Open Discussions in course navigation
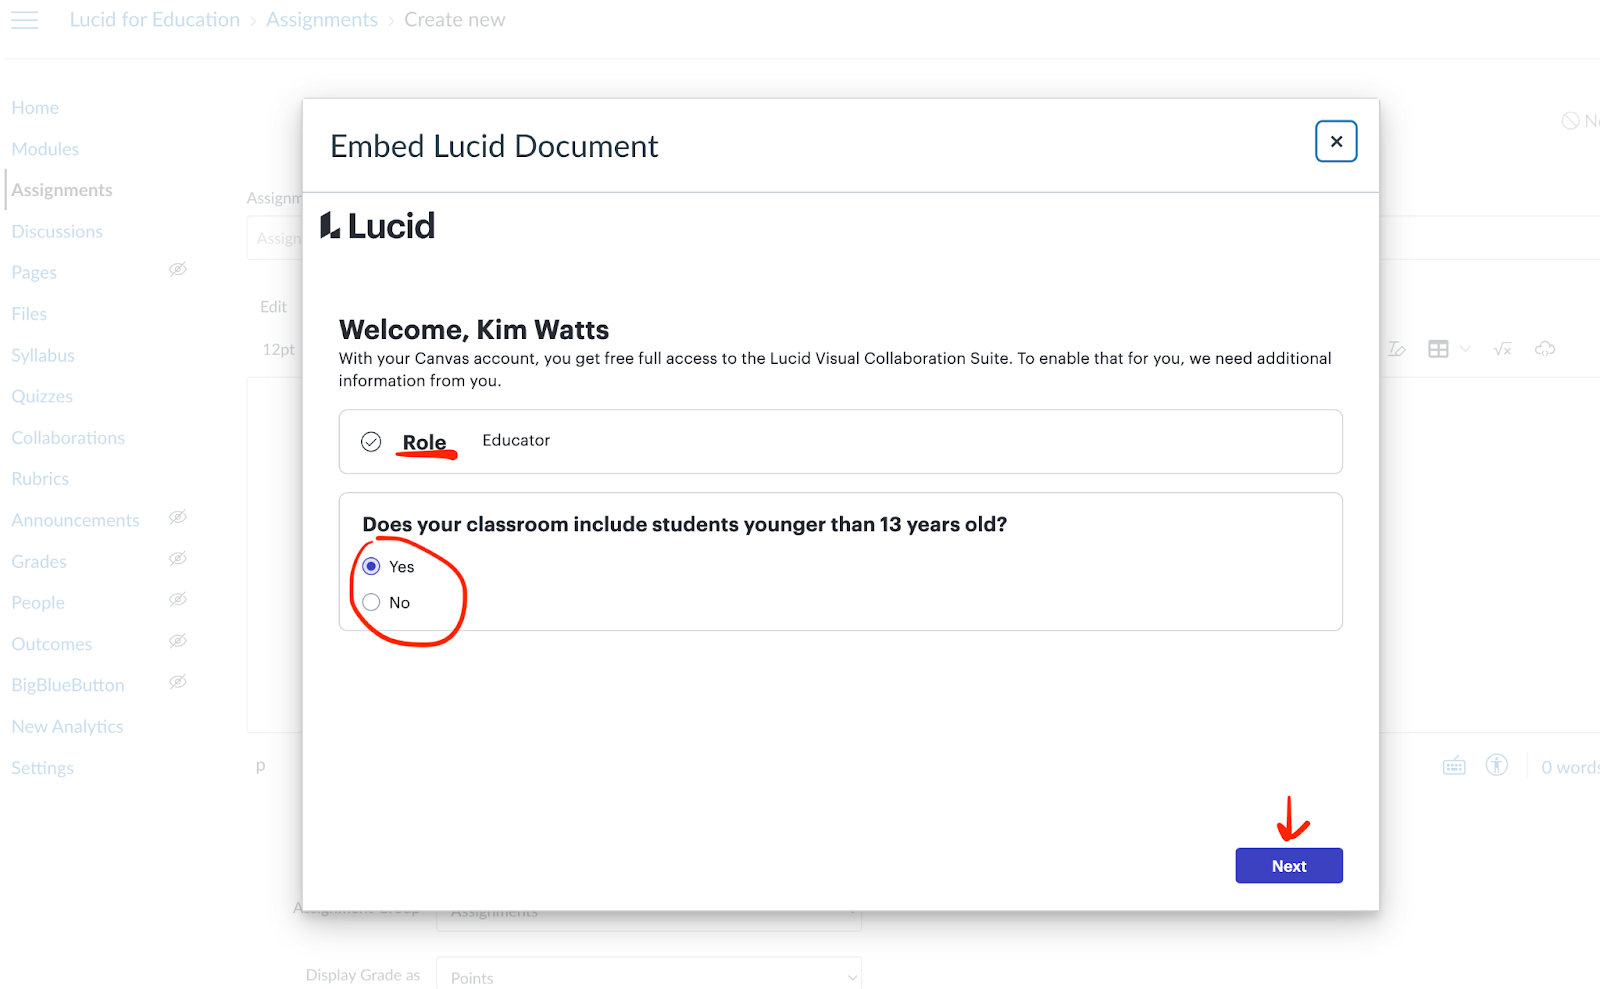Image resolution: width=1600 pixels, height=989 pixels. 57,231
